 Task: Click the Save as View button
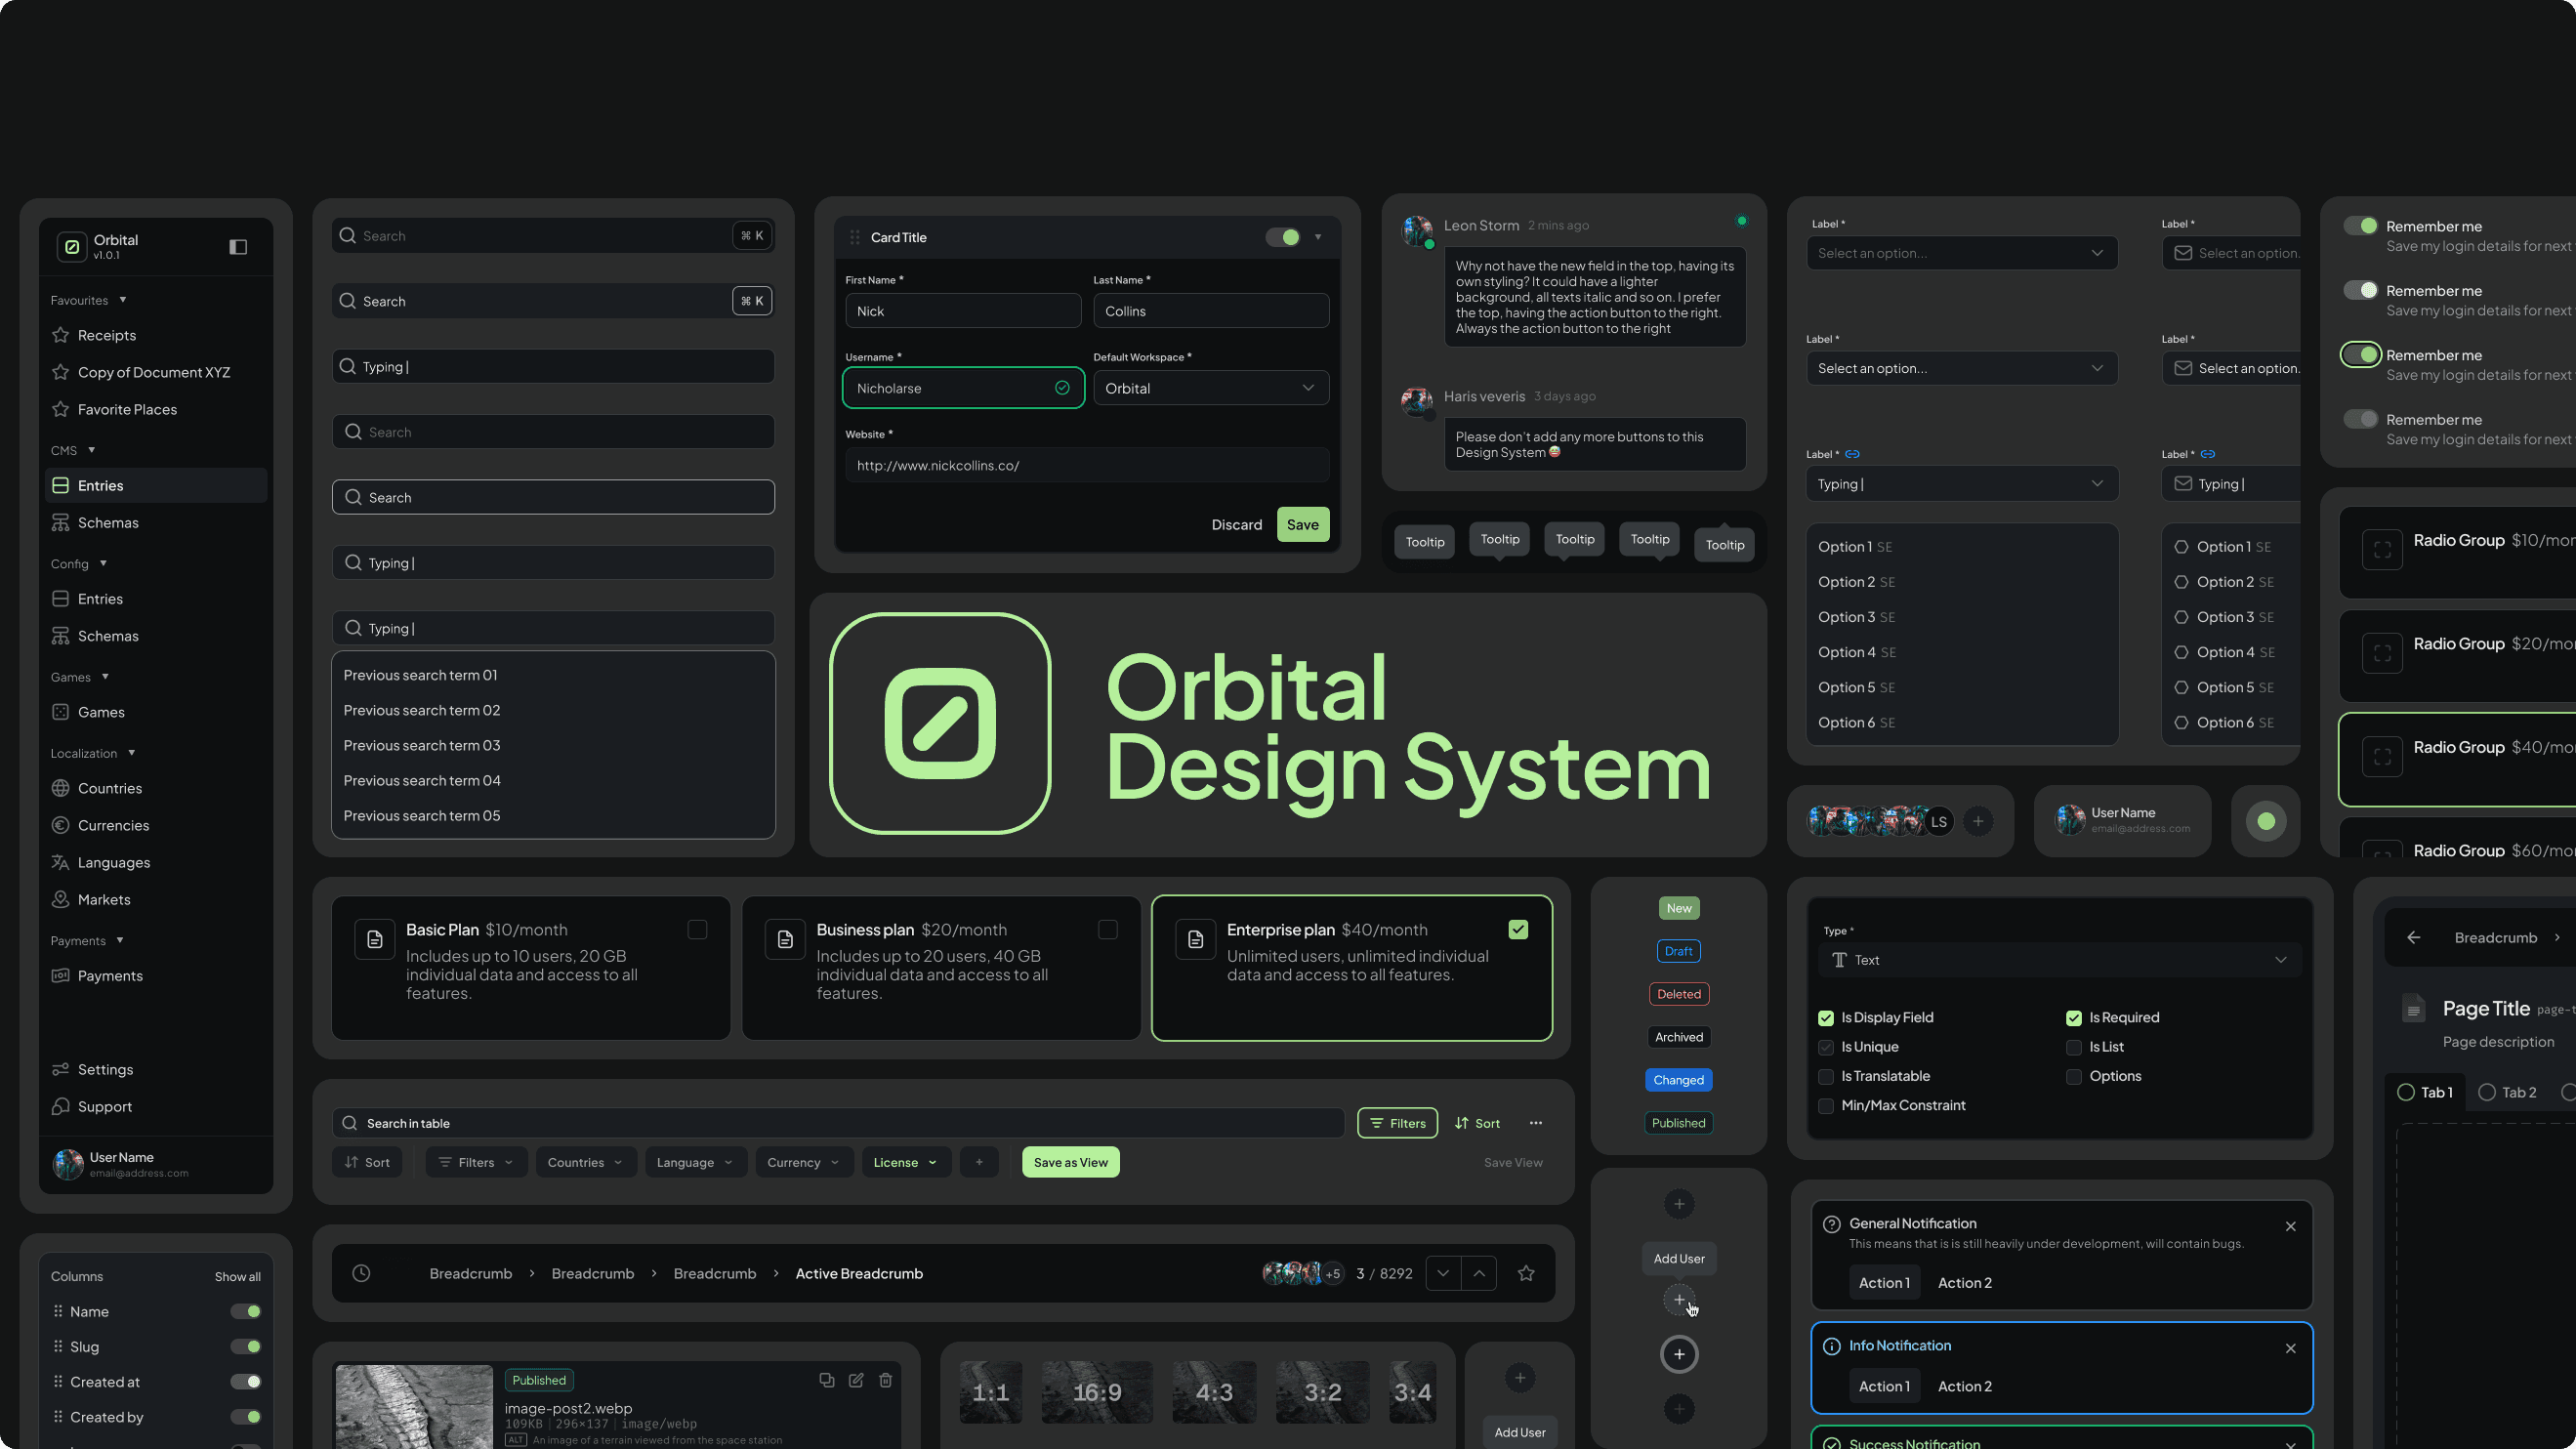click(x=1070, y=1162)
